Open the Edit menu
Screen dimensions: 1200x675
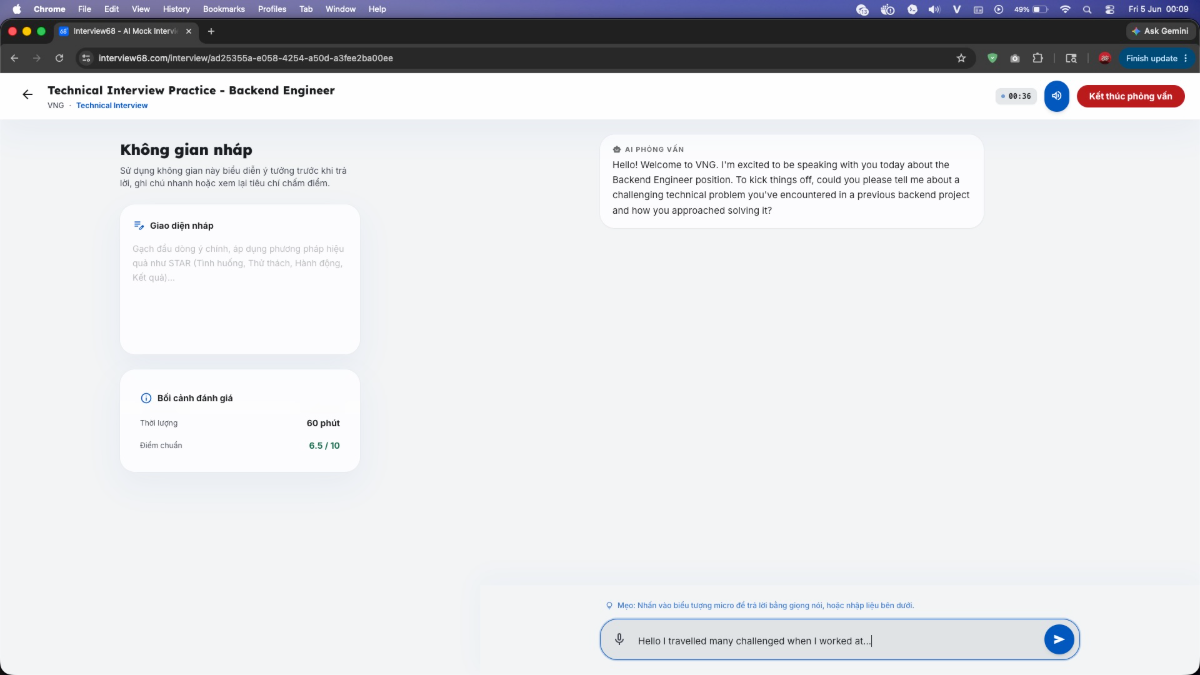point(112,9)
